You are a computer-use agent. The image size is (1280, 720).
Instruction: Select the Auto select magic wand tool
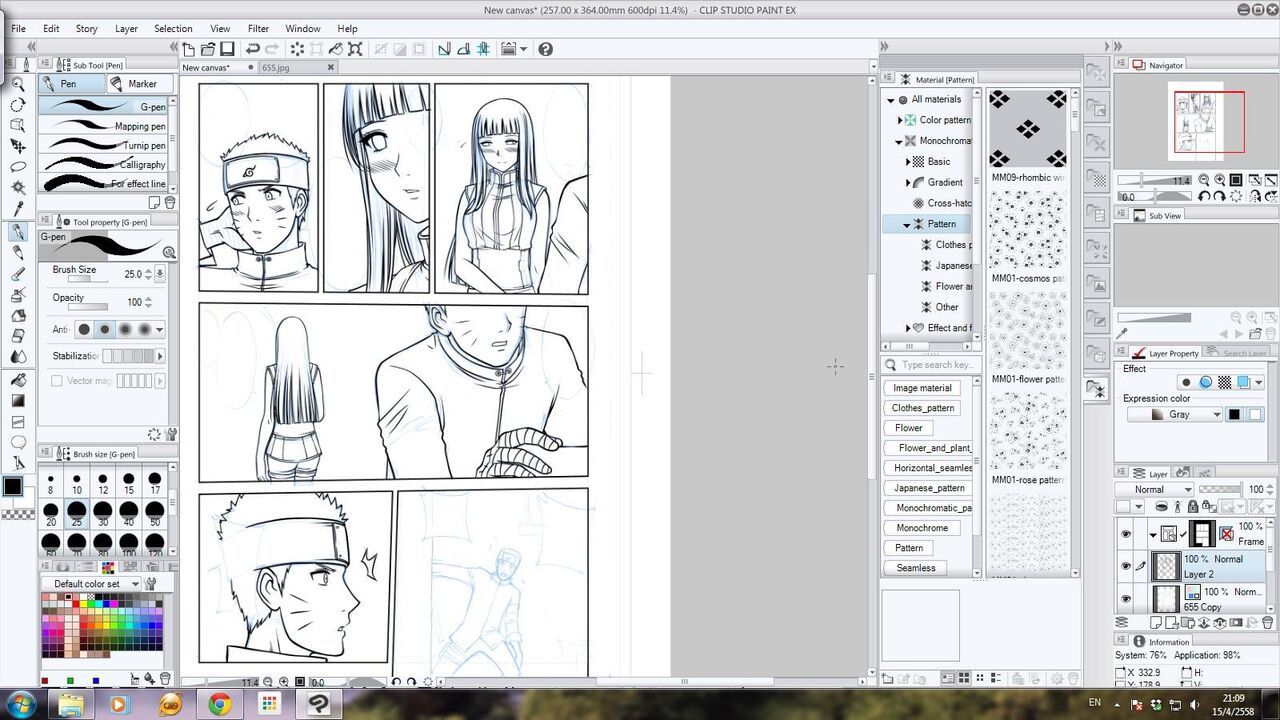click(x=18, y=187)
